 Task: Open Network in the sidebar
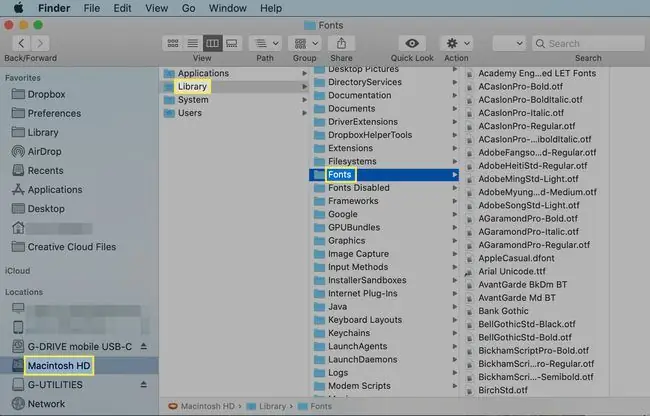(46, 404)
